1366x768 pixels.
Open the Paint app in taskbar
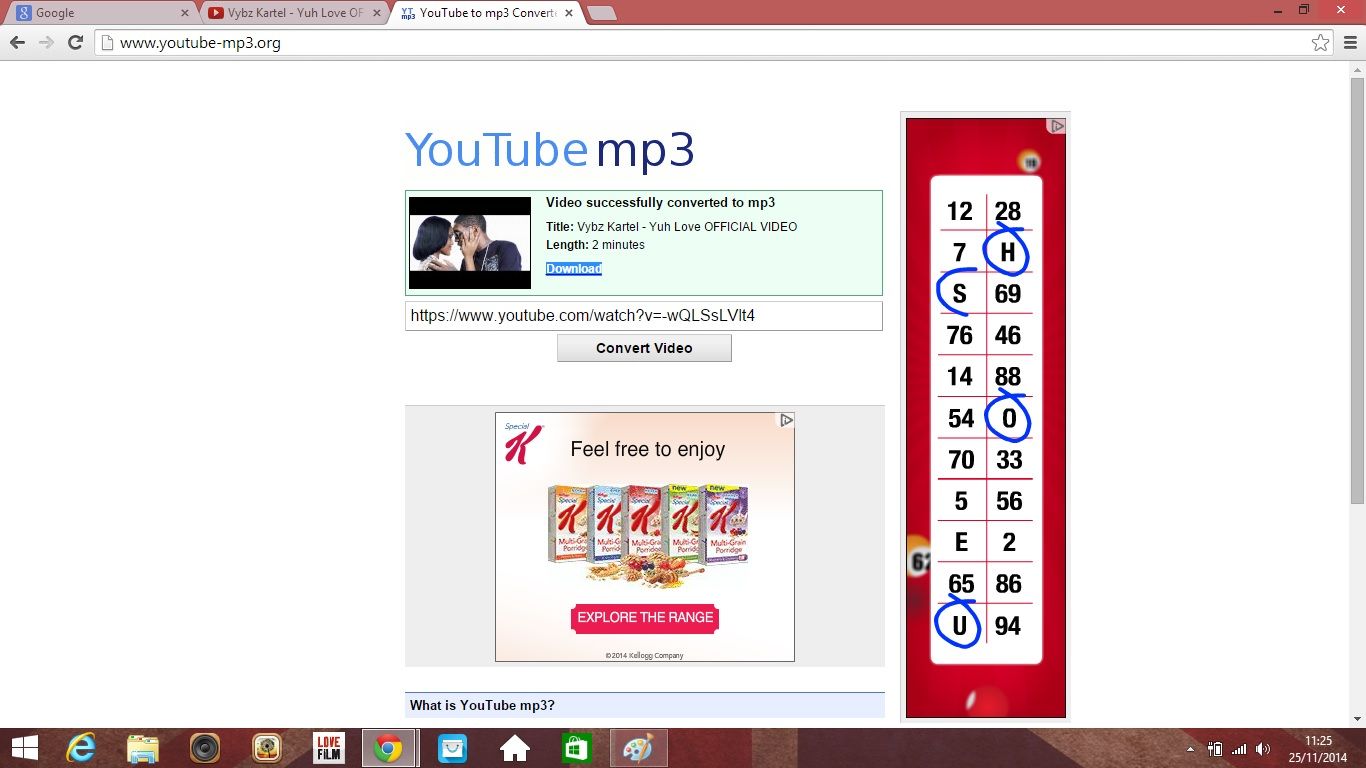pos(638,748)
